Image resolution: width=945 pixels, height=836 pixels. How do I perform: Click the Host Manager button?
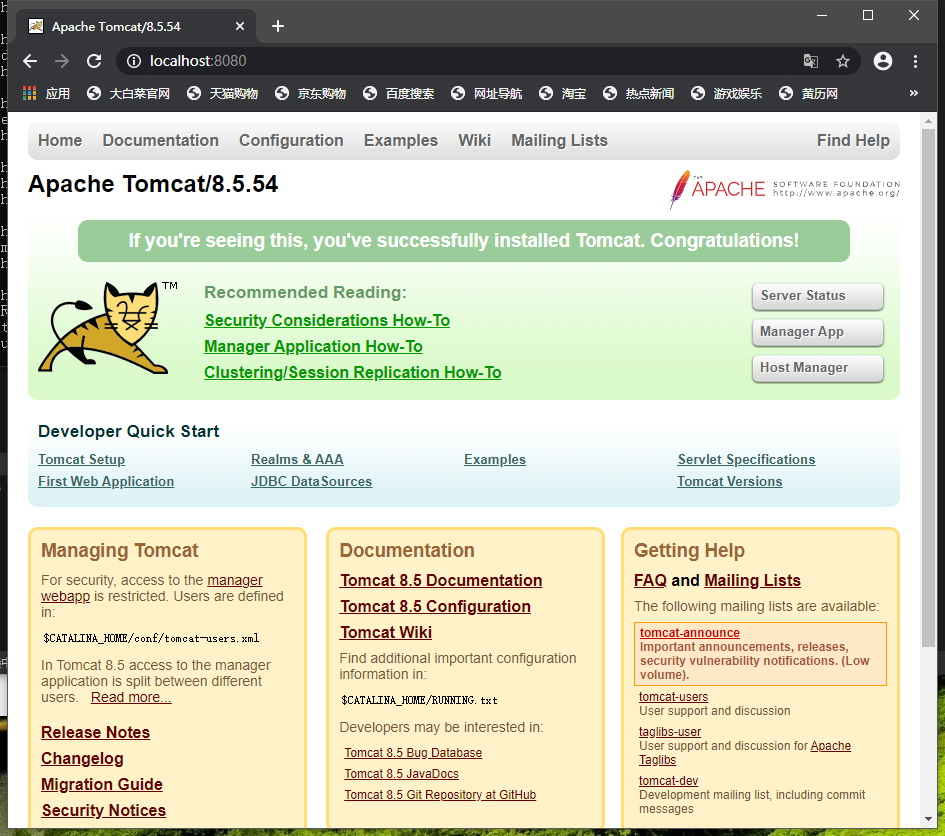[817, 368]
